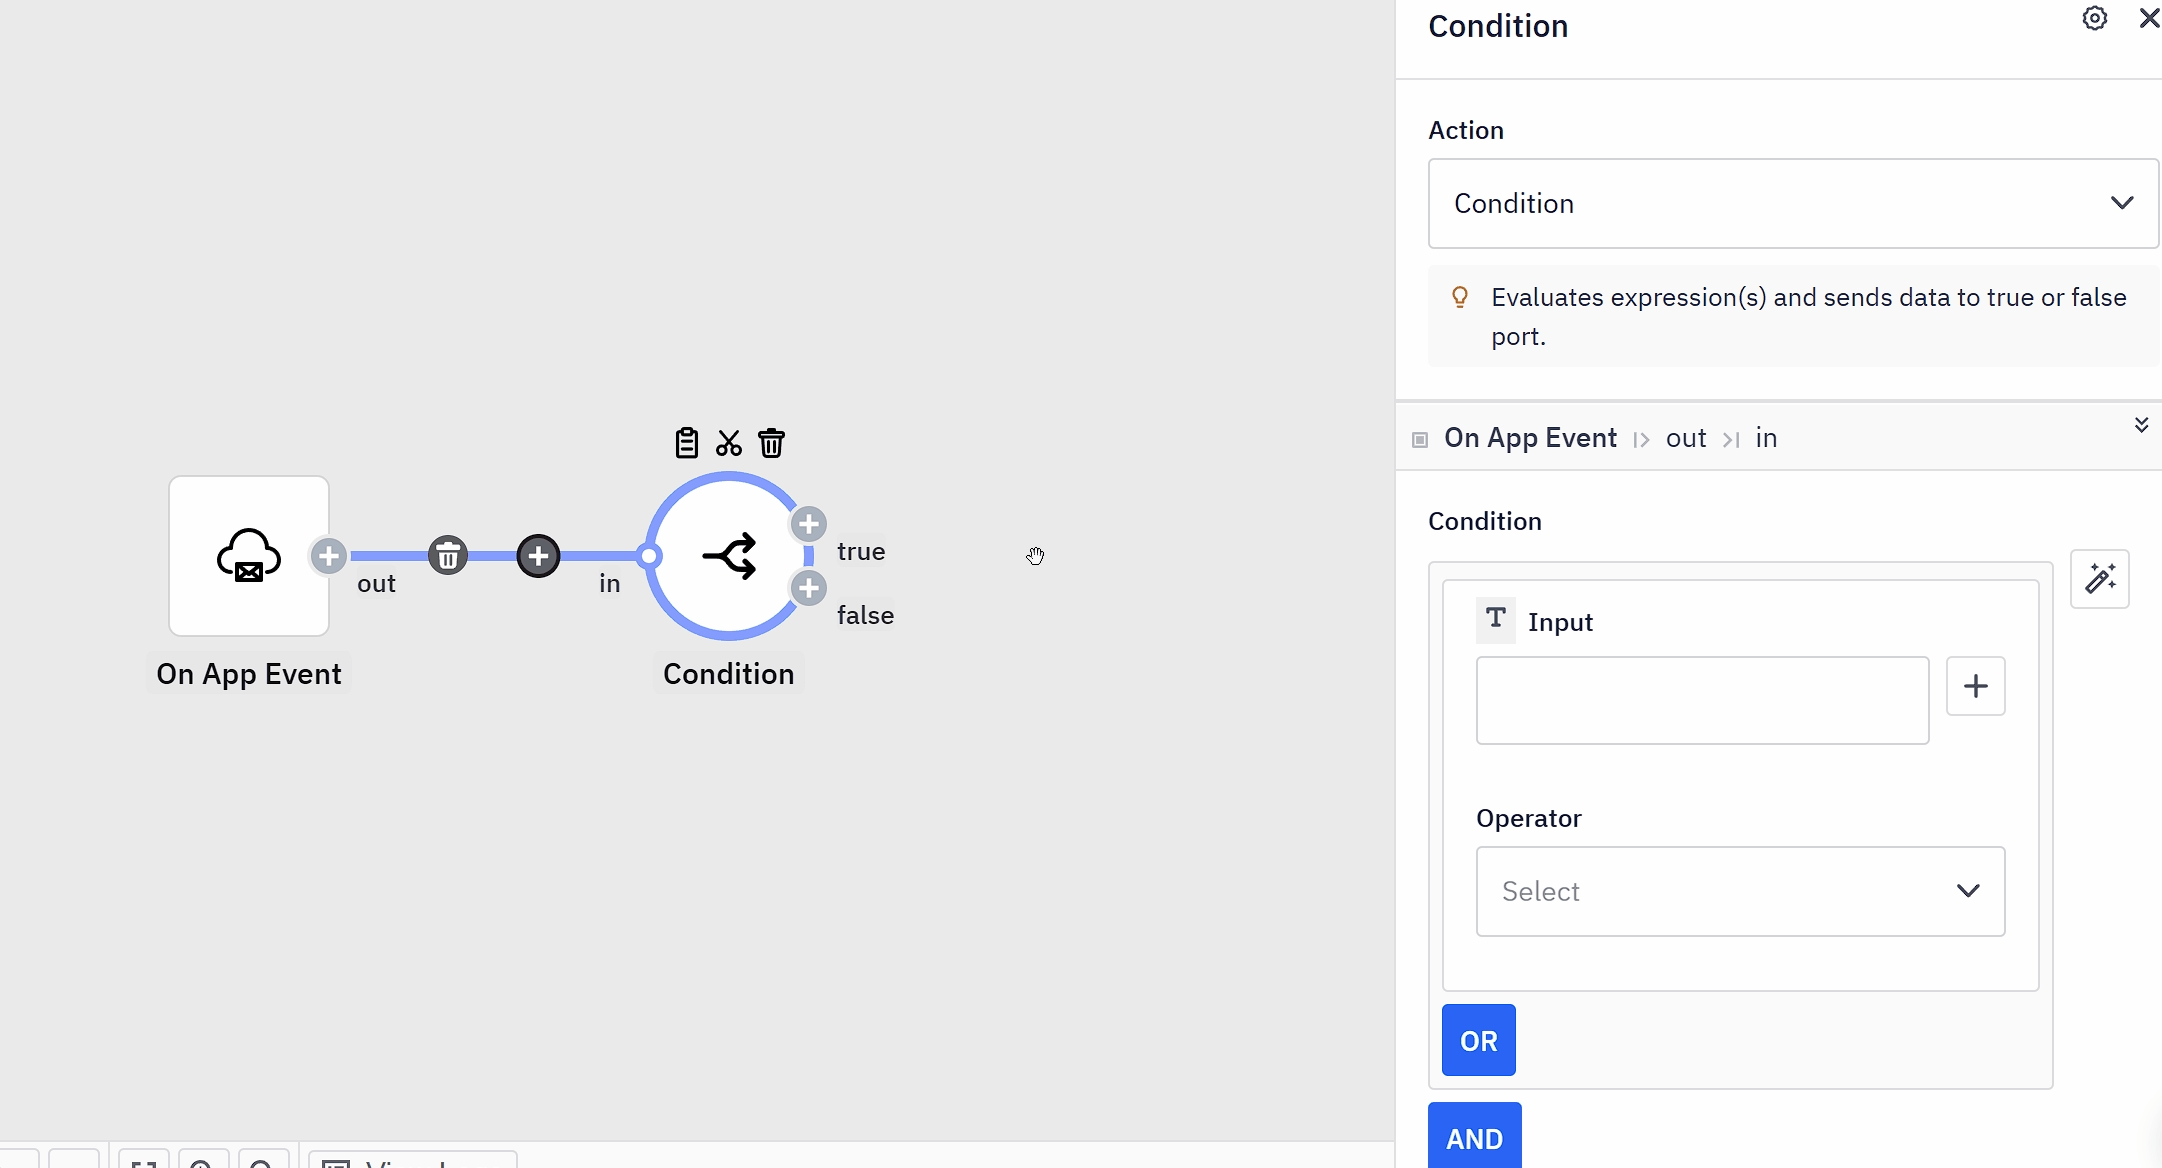Click the OR button
The image size is (2162, 1168).
click(1478, 1040)
